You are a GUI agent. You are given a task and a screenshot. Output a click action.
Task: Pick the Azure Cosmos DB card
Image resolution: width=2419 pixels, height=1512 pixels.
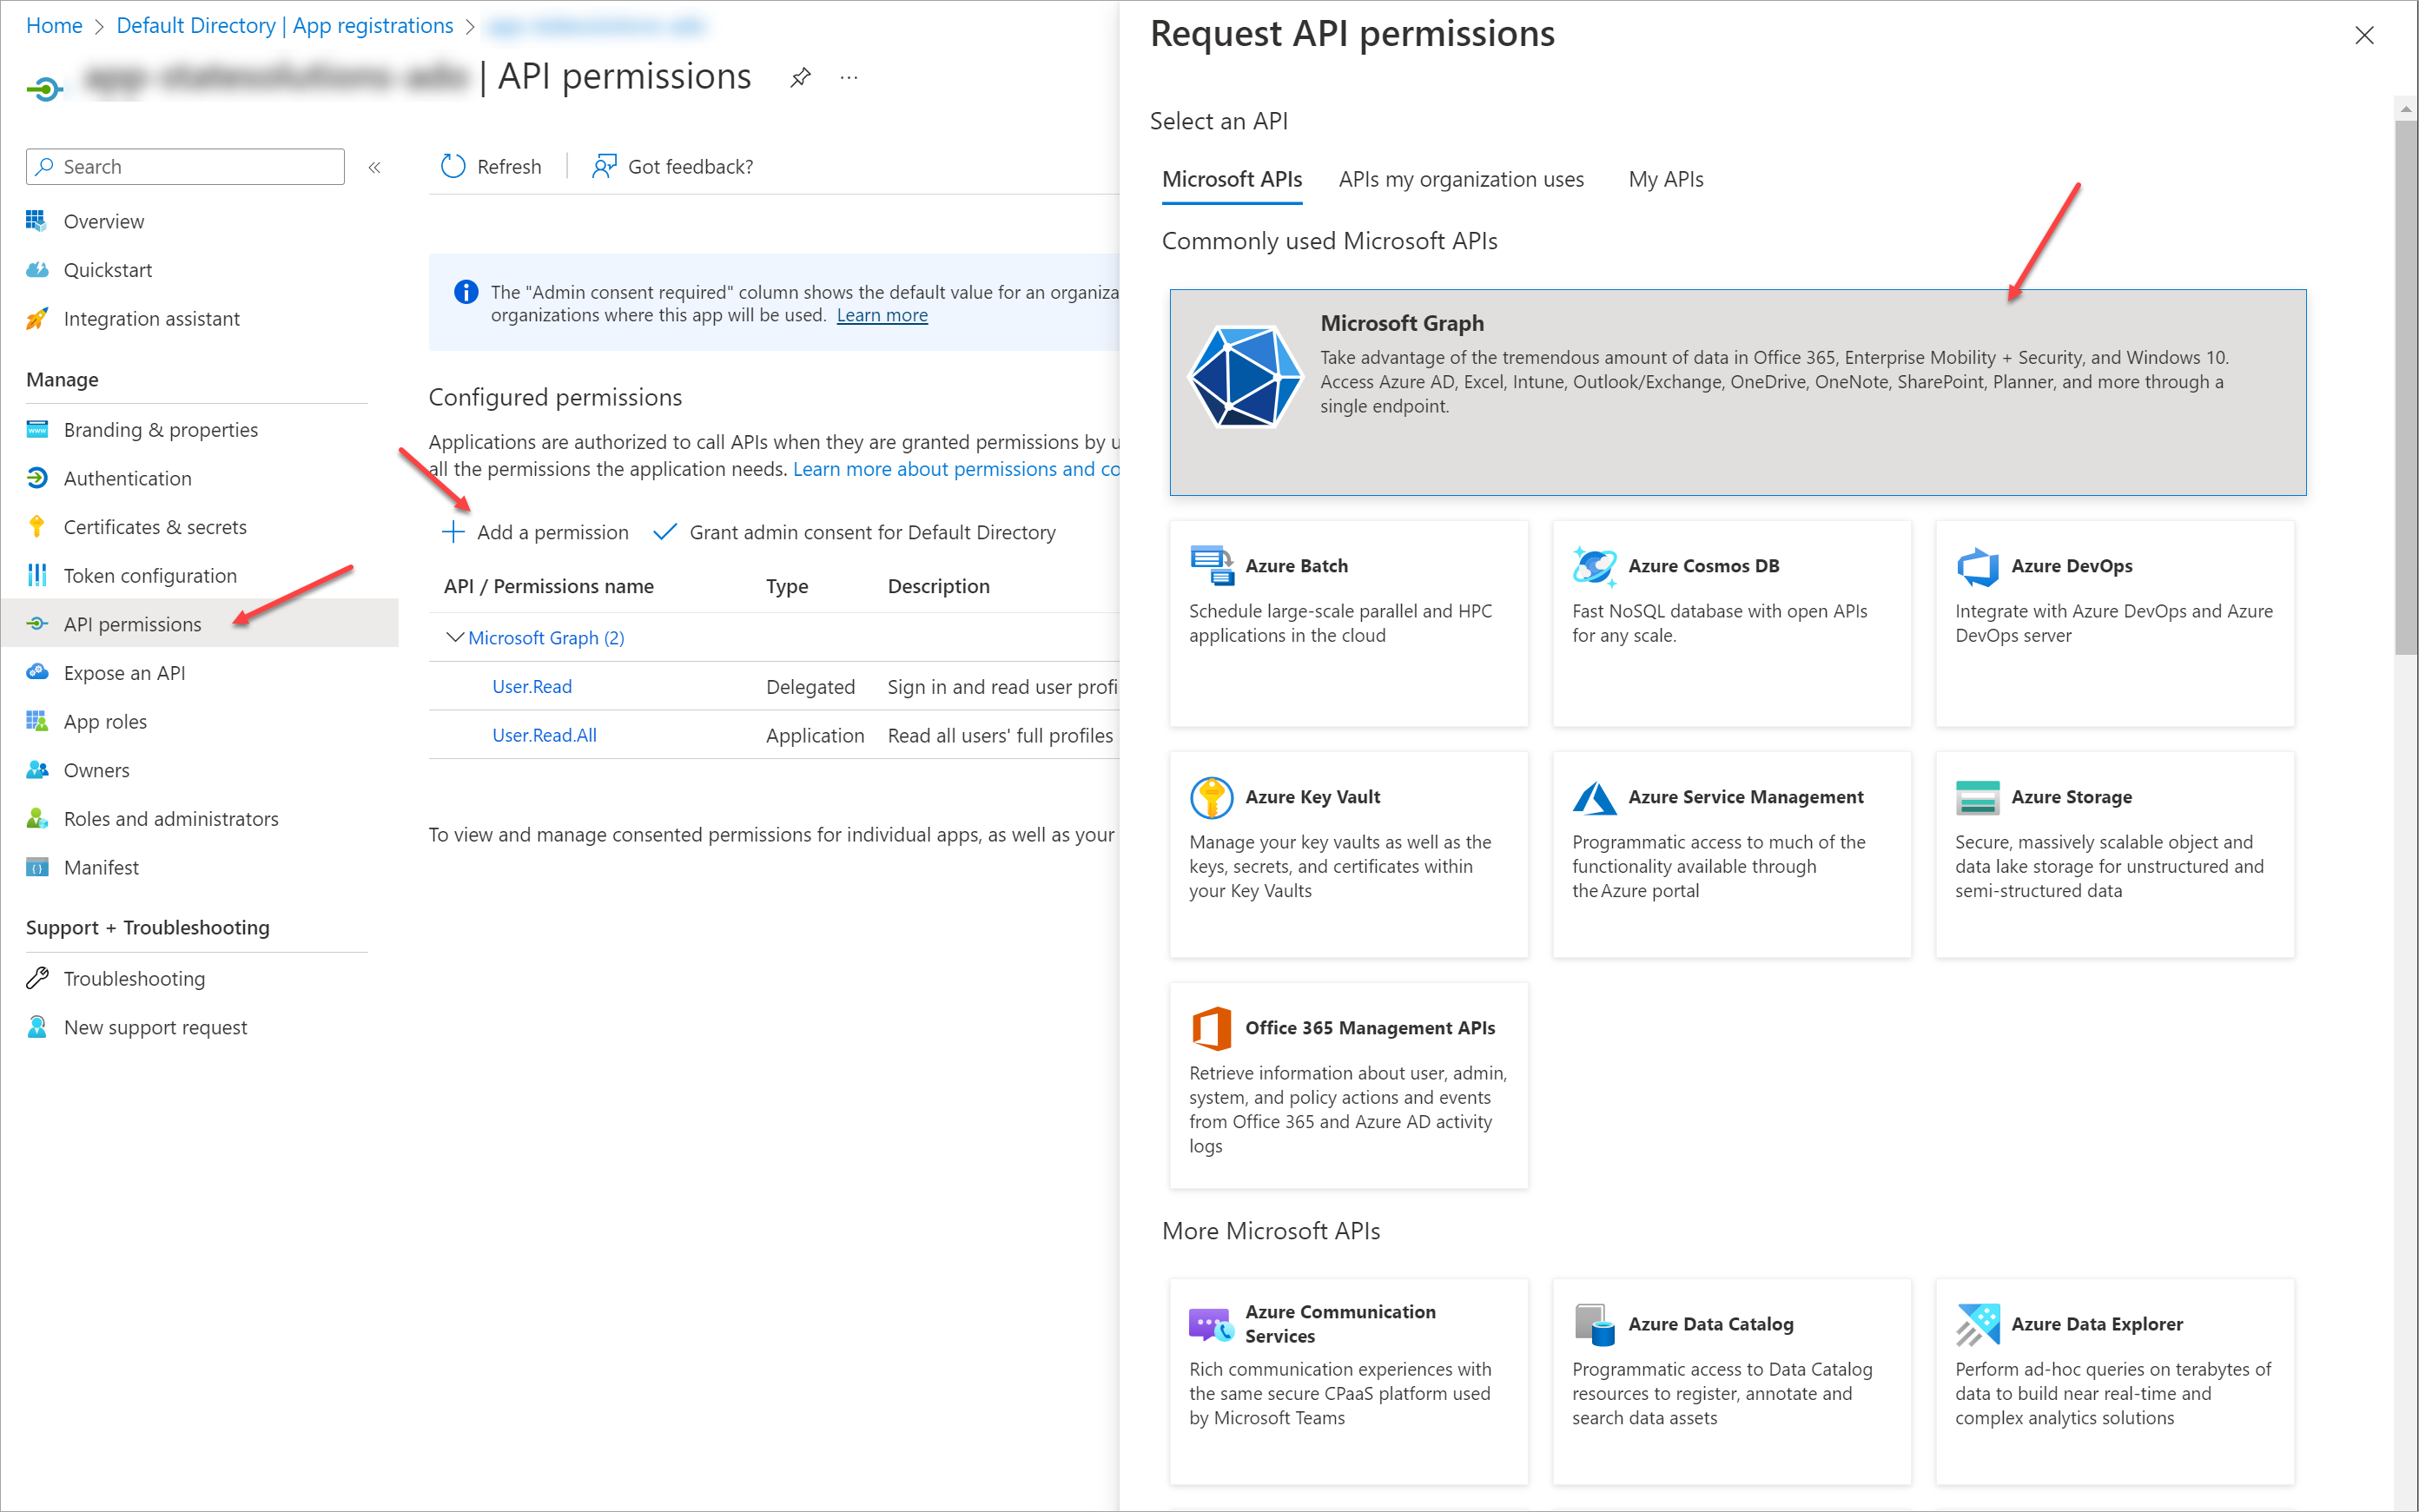pyautogui.click(x=1731, y=622)
